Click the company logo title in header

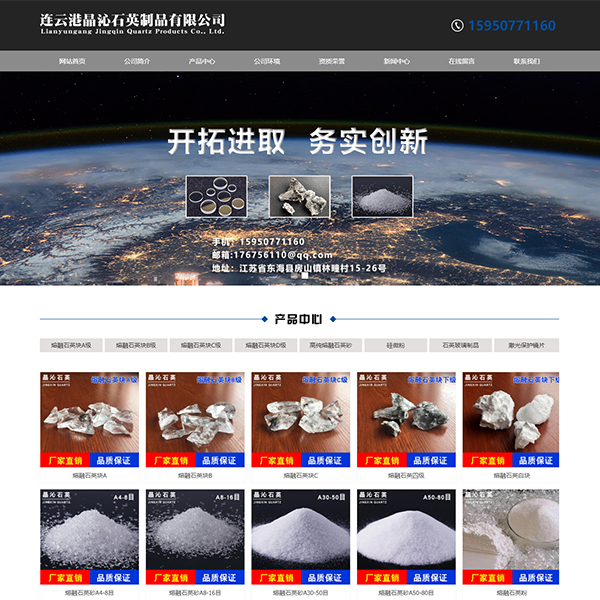click(132, 24)
